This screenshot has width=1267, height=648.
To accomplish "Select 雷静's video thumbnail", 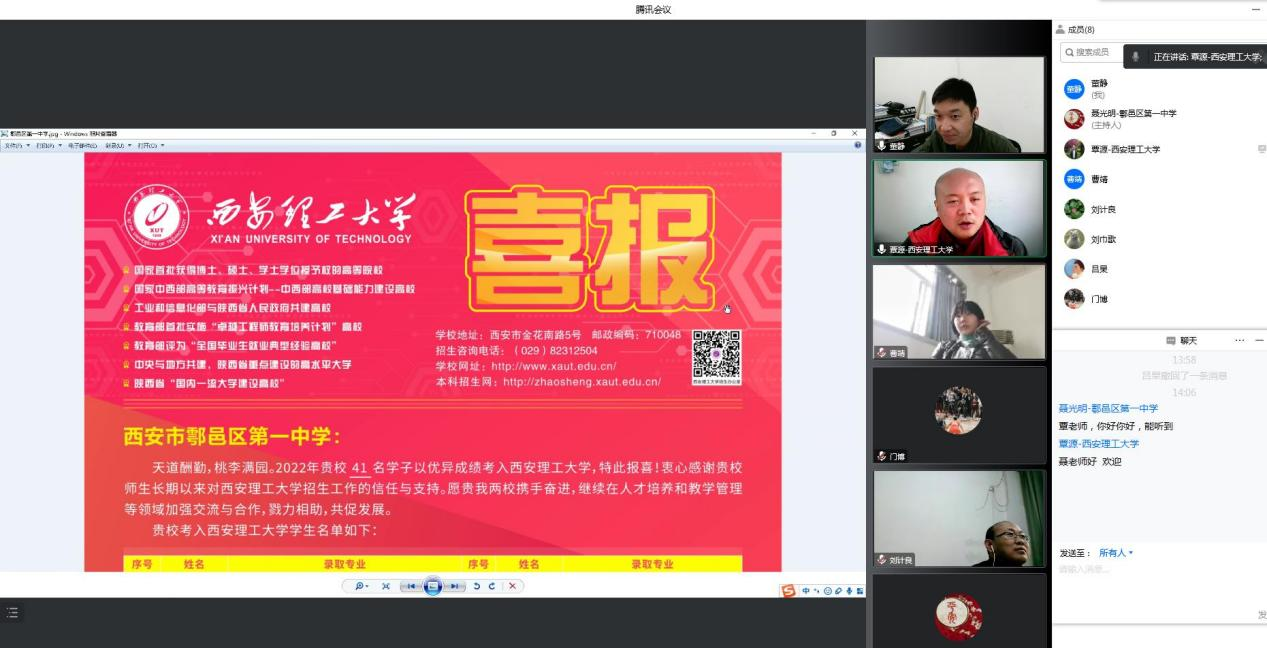I will (959, 104).
